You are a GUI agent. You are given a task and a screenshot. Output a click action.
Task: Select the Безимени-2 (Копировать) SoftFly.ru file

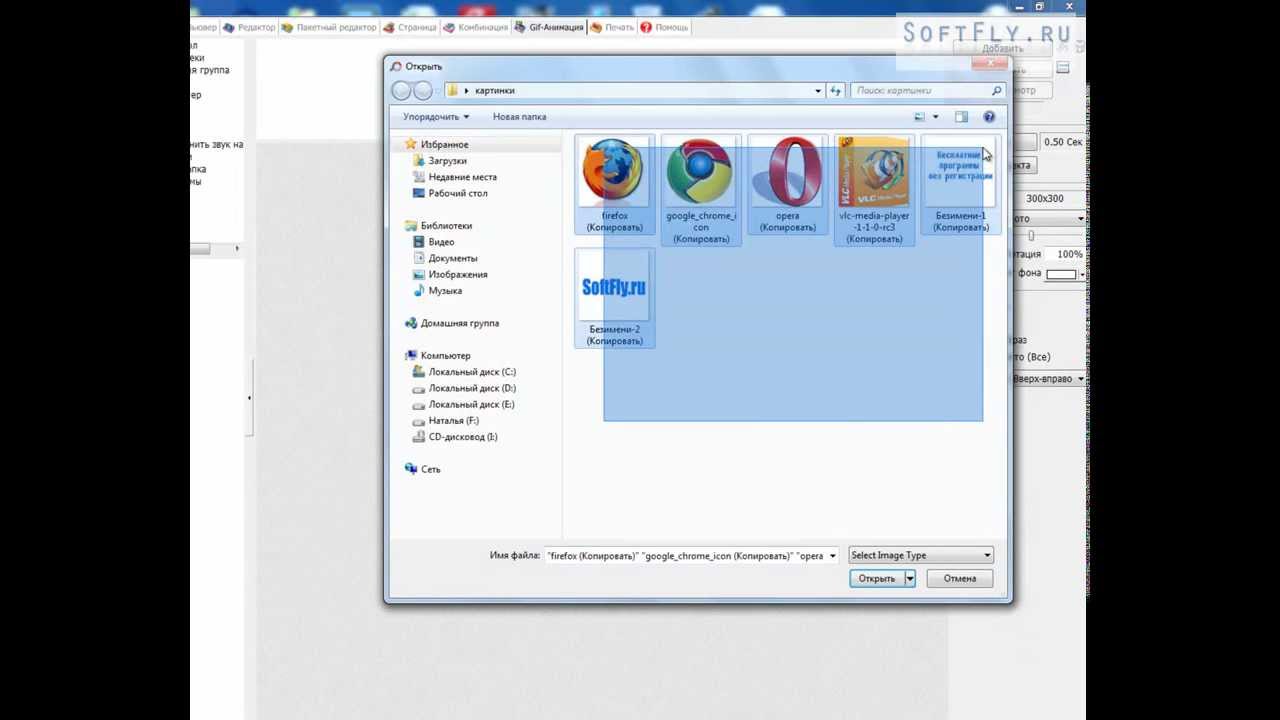click(614, 298)
